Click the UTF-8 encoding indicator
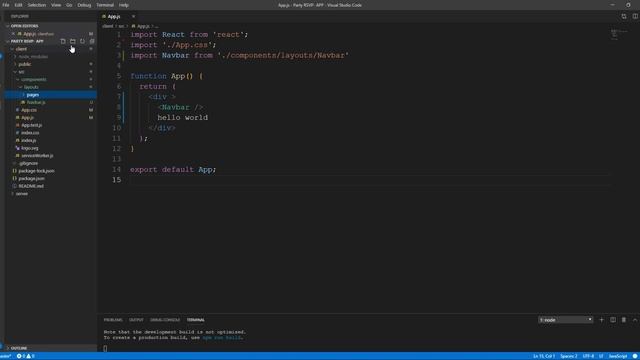The image size is (640, 360). coord(588,356)
